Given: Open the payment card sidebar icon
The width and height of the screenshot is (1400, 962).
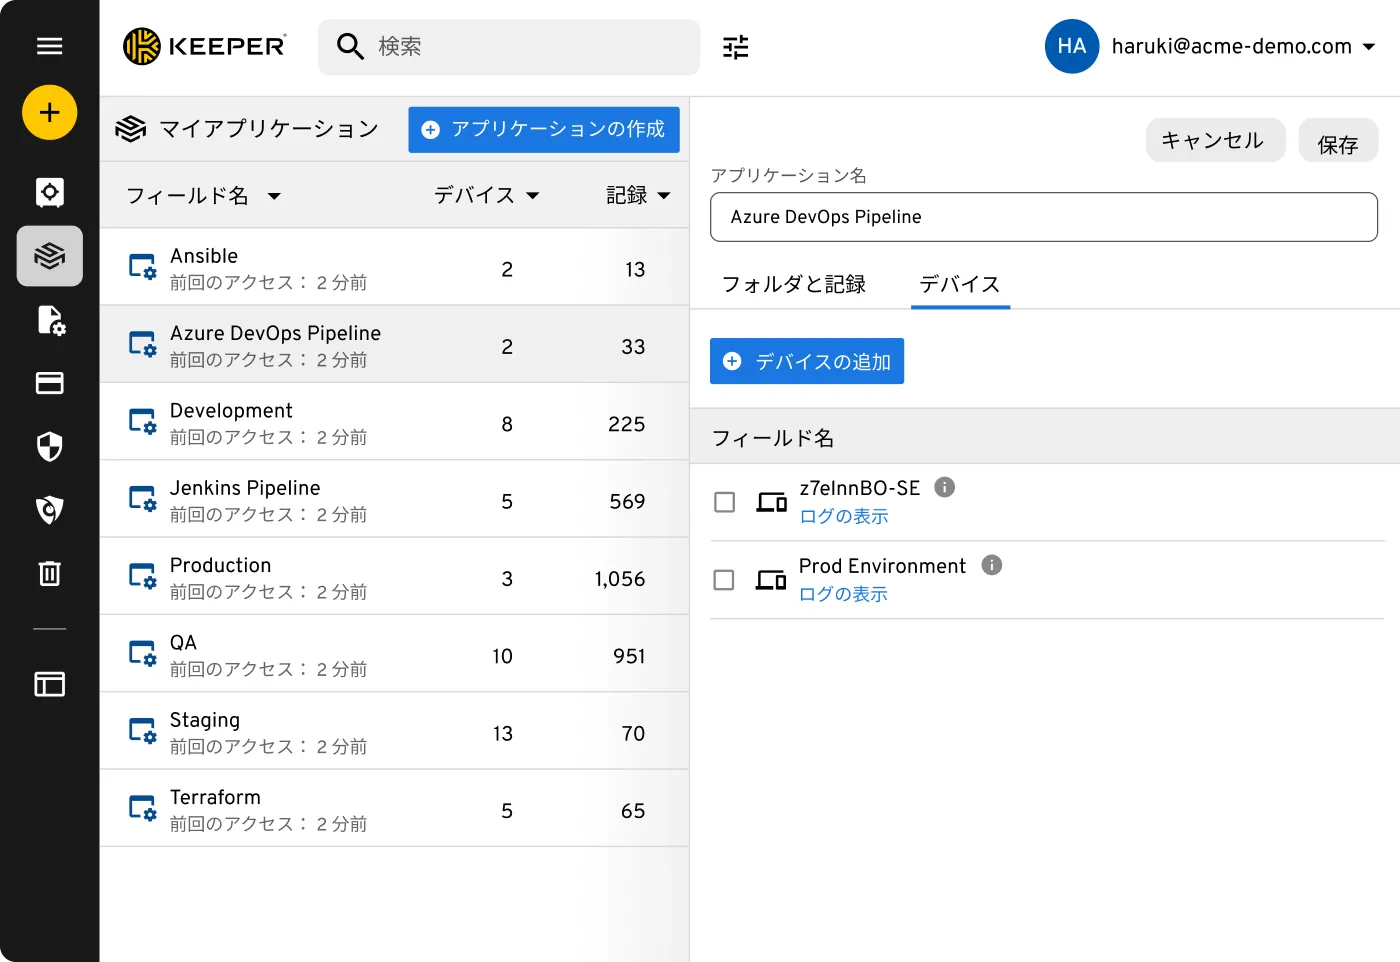Looking at the screenshot, I should pyautogui.click(x=49, y=383).
